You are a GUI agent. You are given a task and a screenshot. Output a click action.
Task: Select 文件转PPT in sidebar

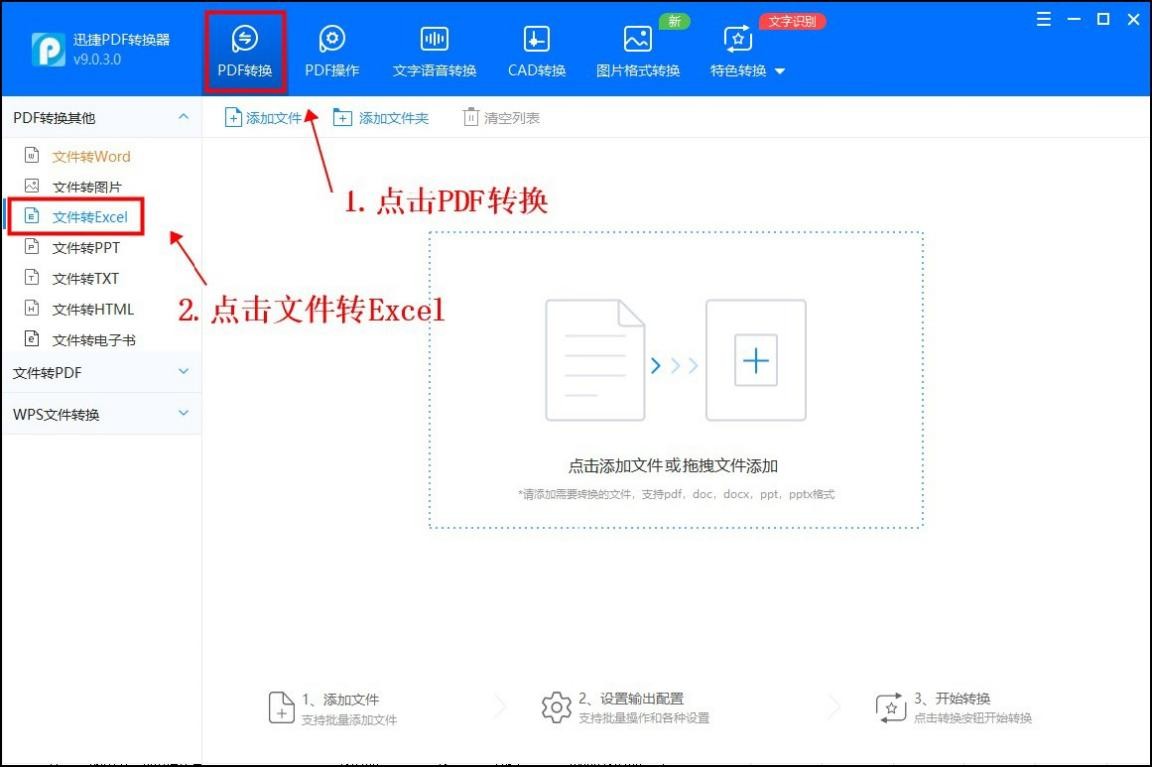click(x=85, y=248)
